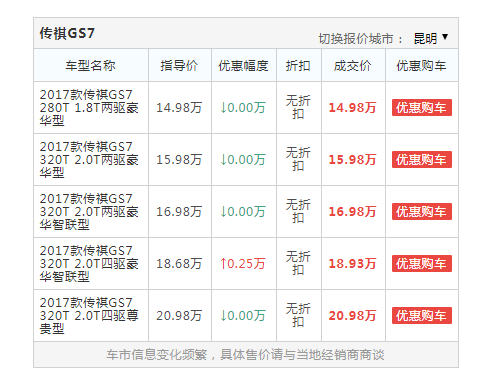Click 优惠购车 button in the 16.98万 row

click(x=422, y=211)
